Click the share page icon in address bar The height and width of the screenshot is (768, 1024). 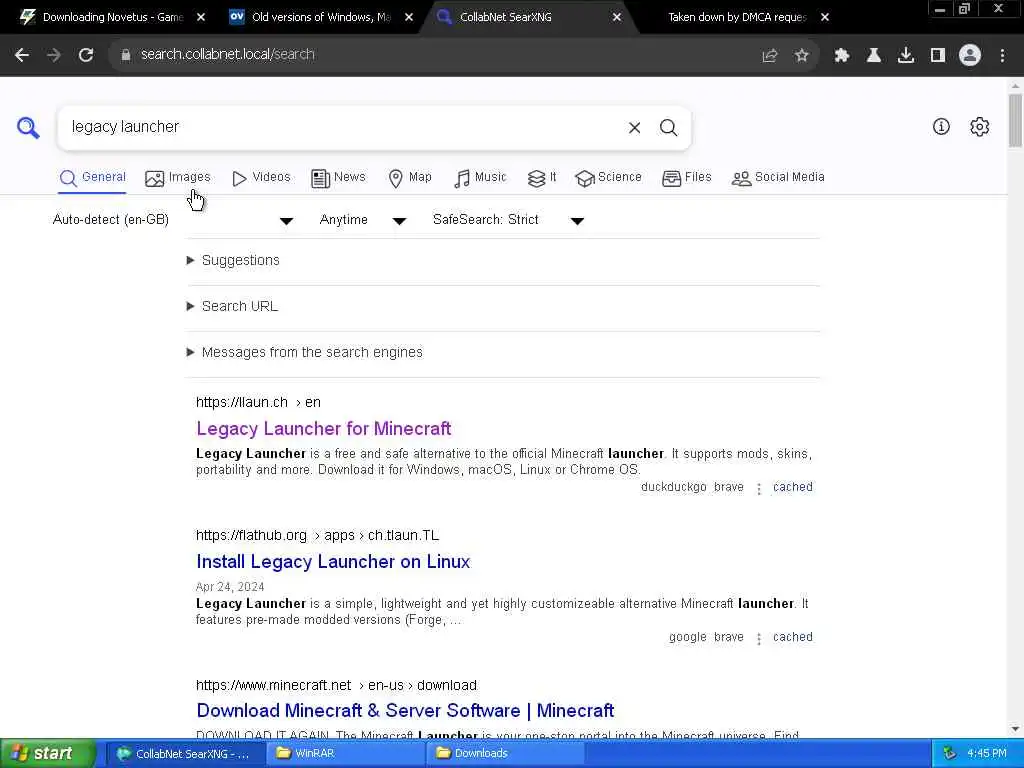point(770,56)
